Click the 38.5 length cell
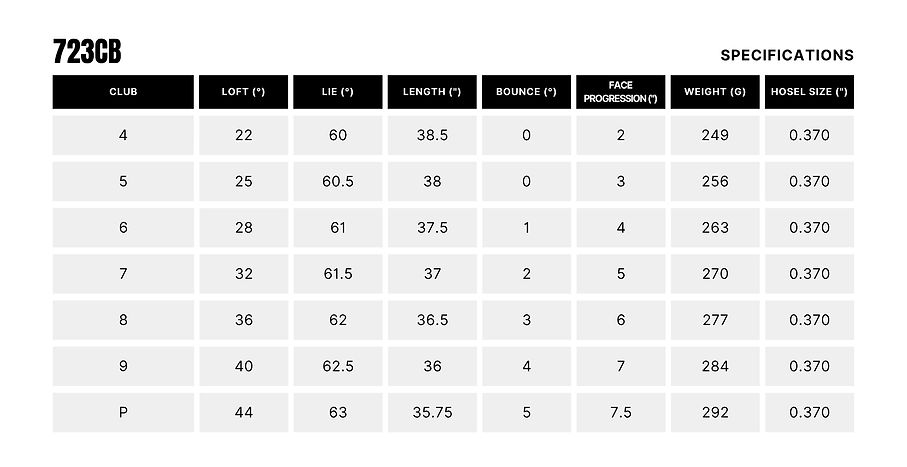 click(432, 135)
